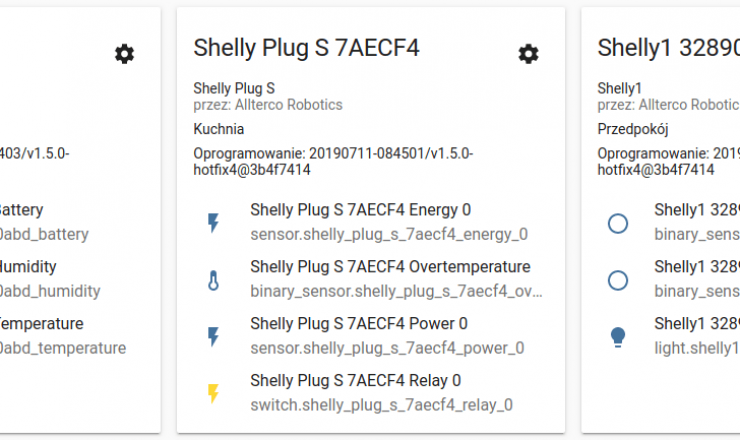740x440 pixels.
Task: Click the Kuchnia area label
Action: coord(219,129)
